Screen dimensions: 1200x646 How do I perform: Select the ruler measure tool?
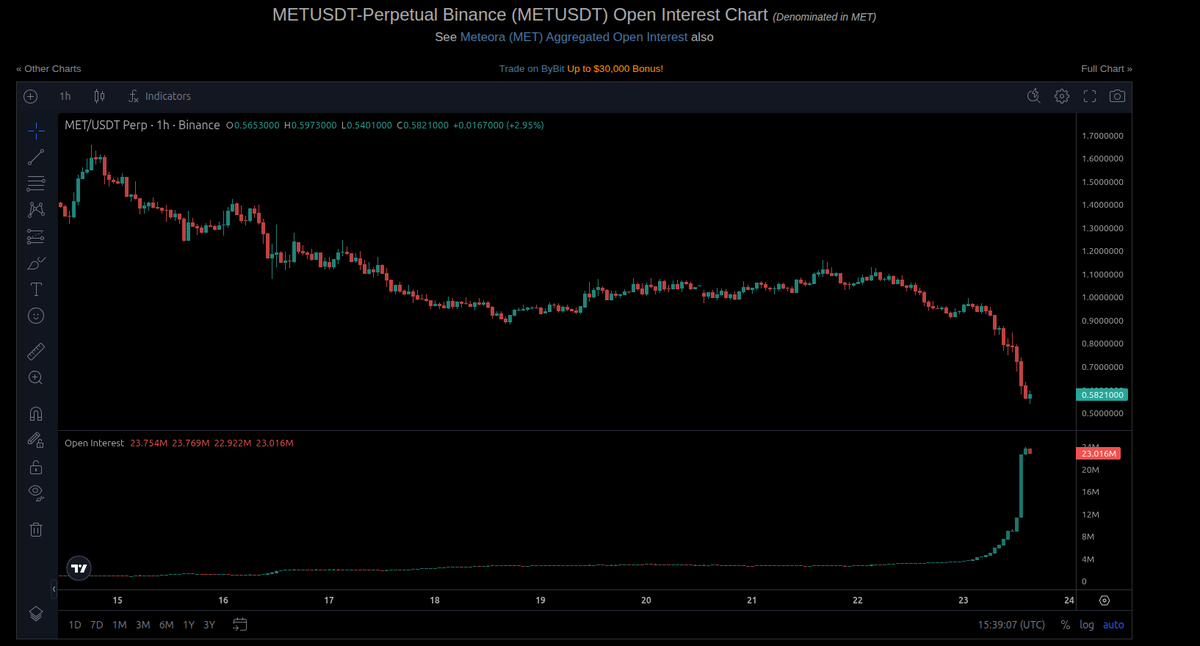click(x=36, y=351)
